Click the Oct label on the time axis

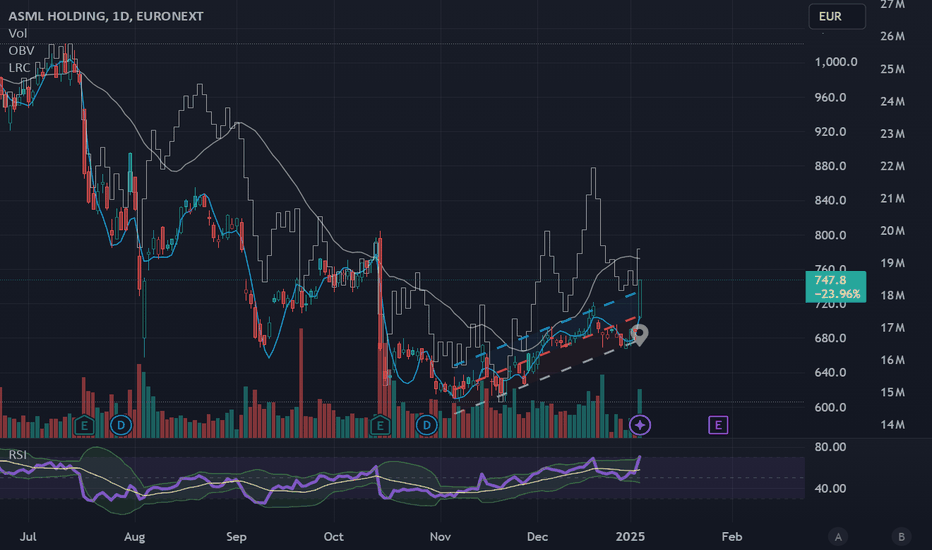(x=333, y=536)
